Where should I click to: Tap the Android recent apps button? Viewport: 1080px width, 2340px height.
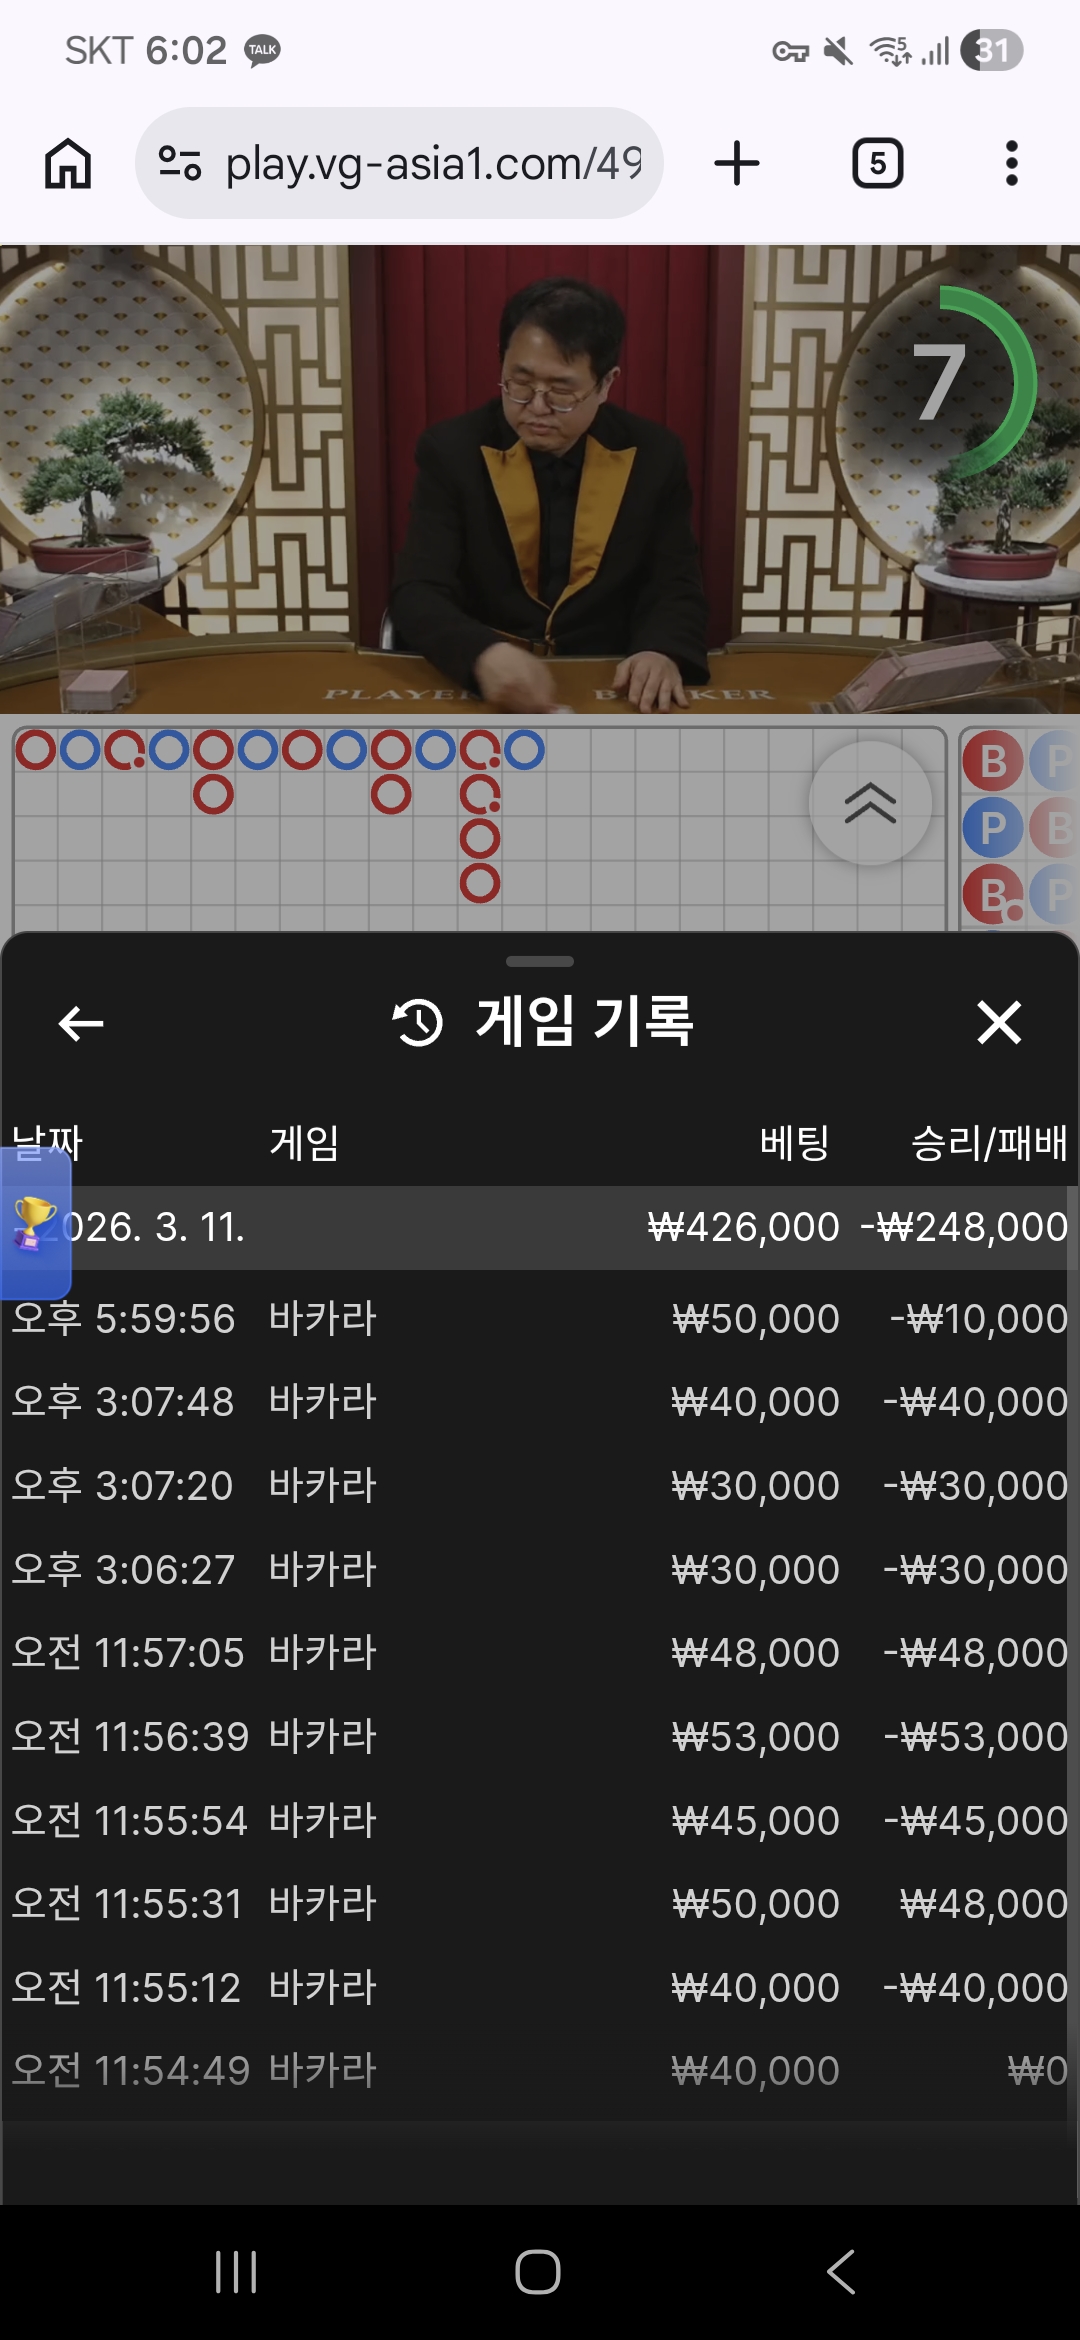pyautogui.click(x=237, y=2272)
